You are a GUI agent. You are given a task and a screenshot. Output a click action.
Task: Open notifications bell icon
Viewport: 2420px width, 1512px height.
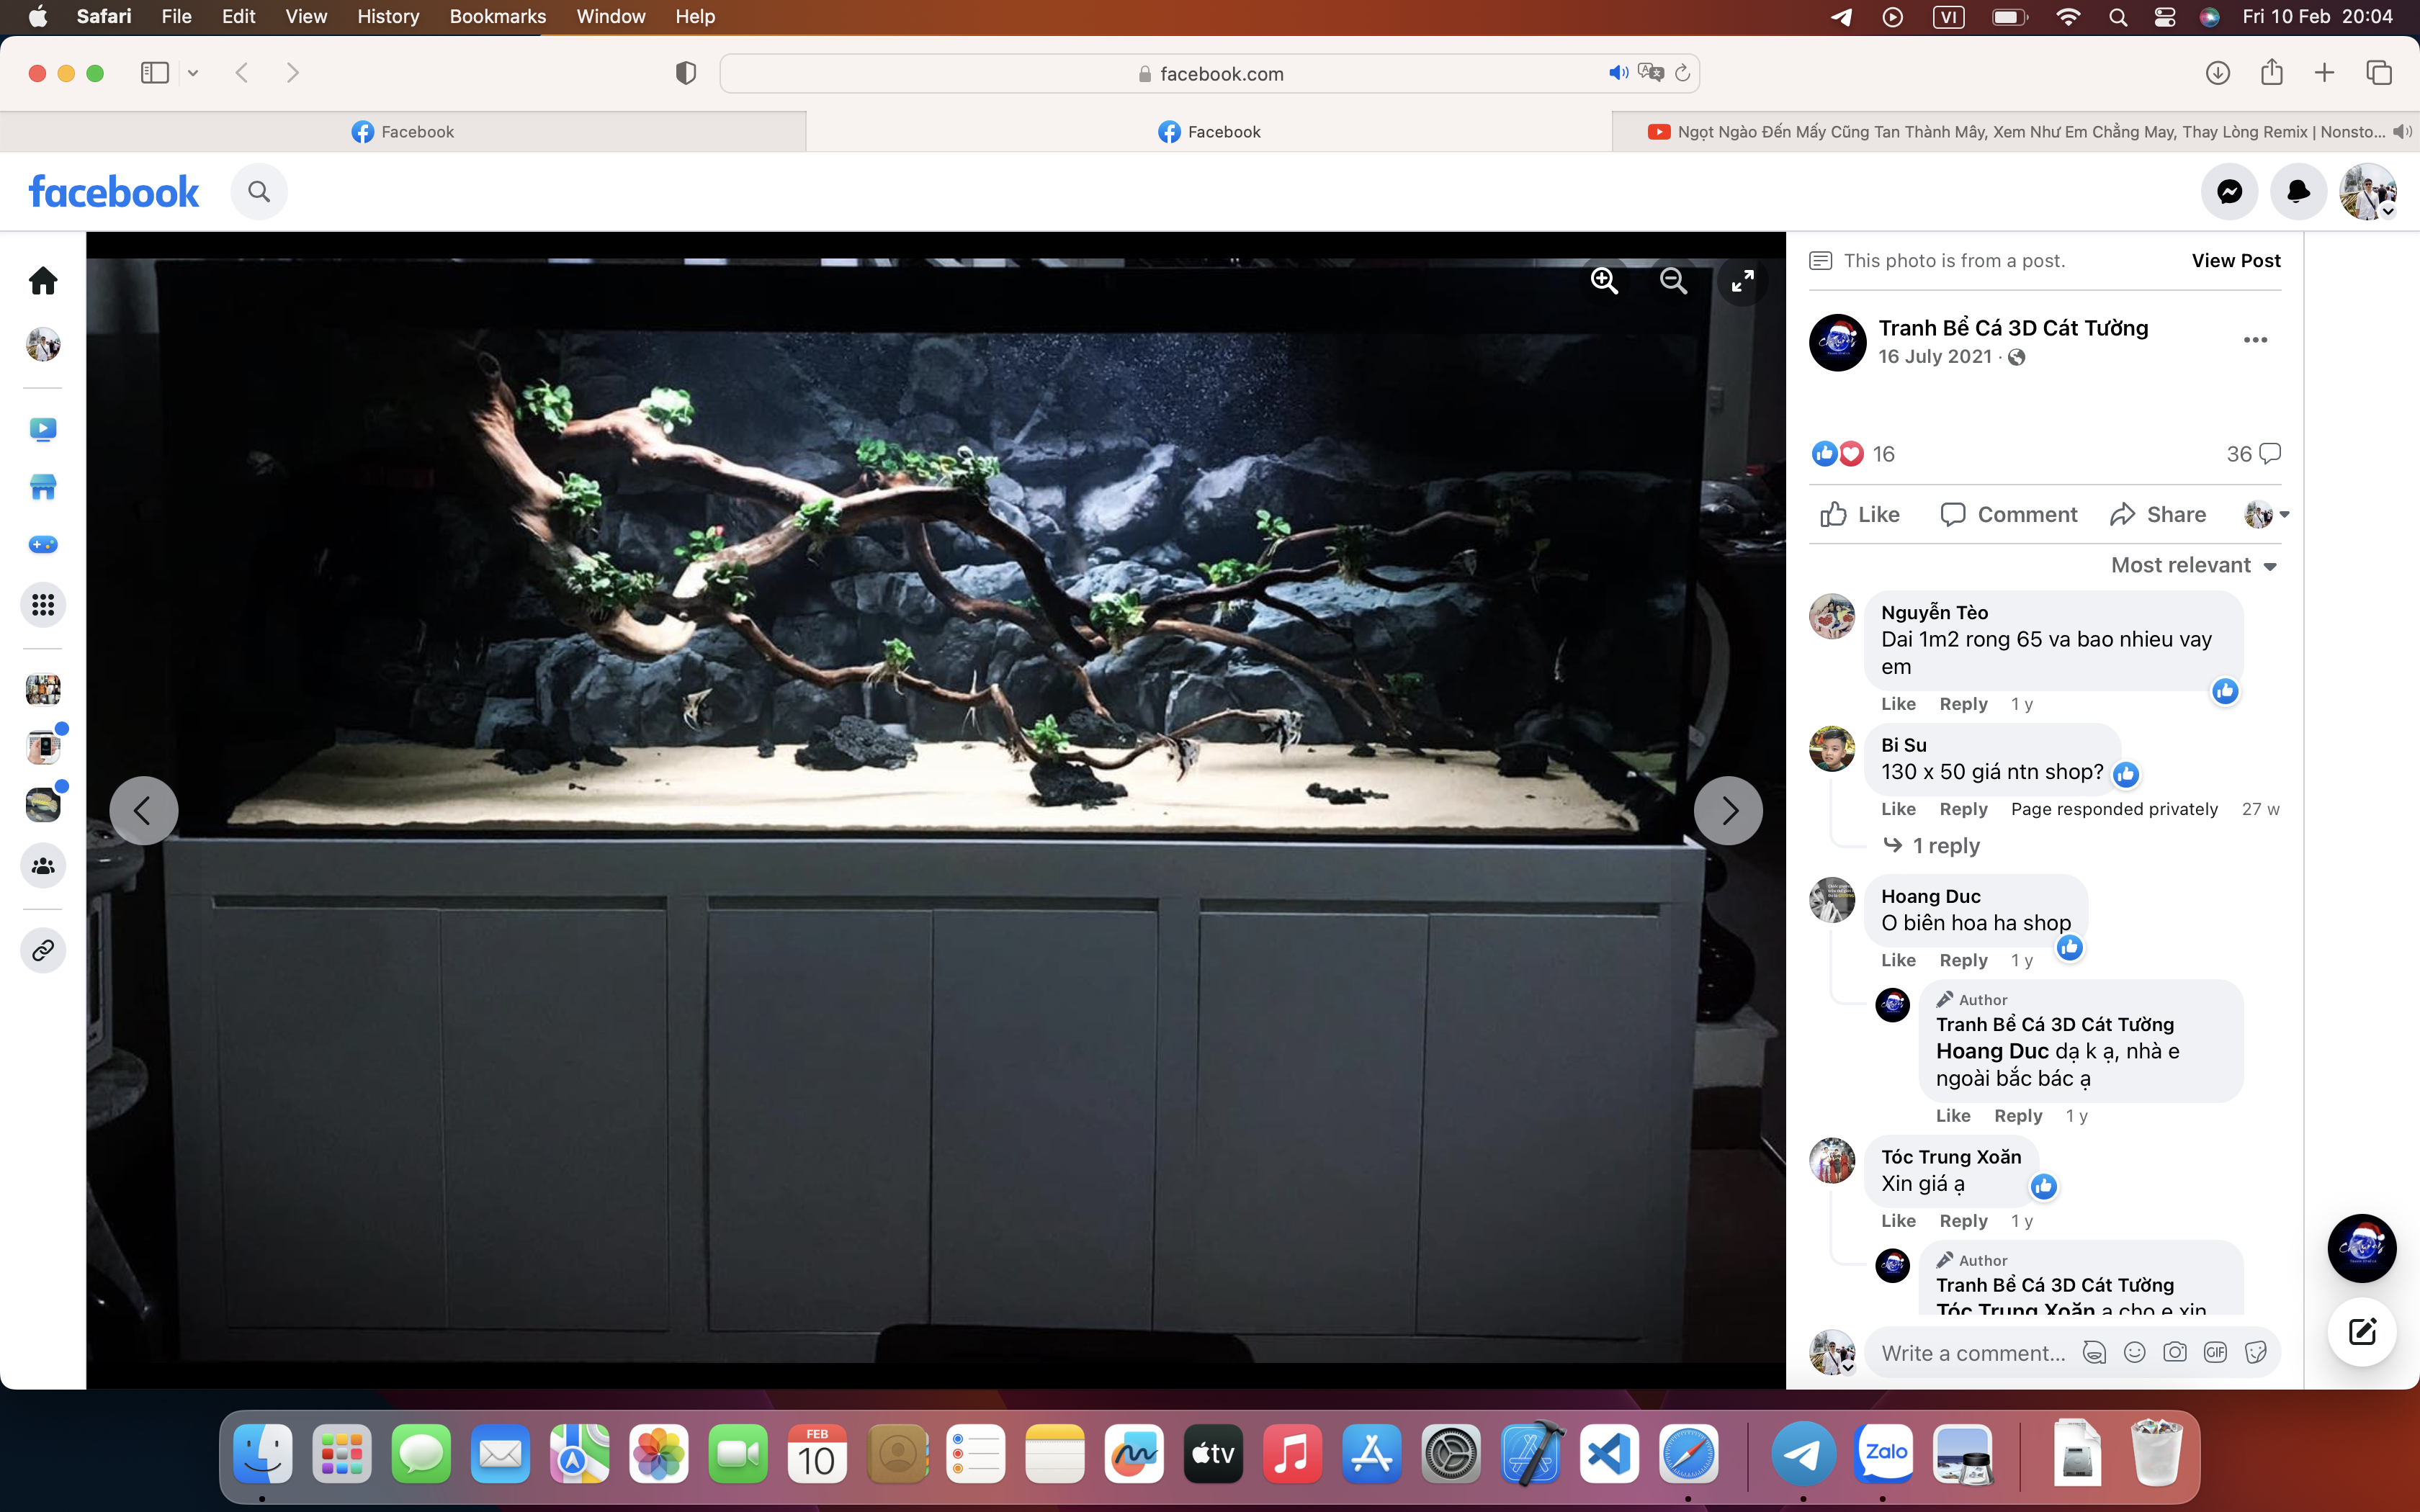(2299, 191)
